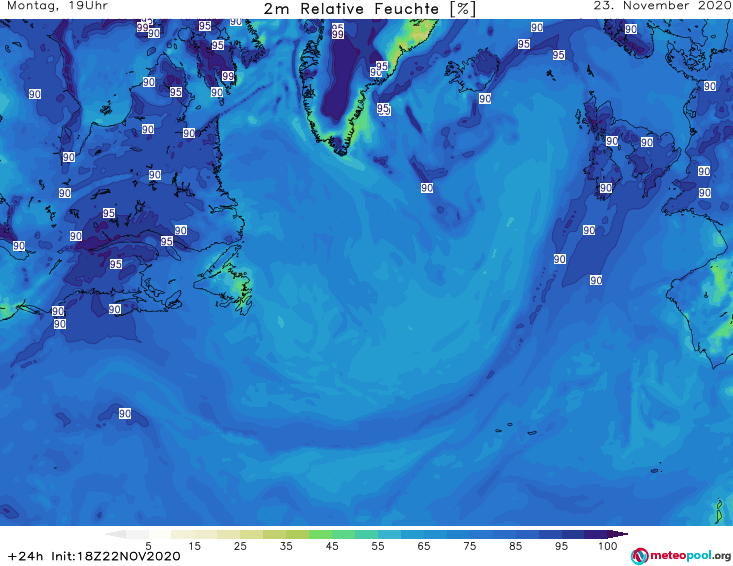The width and height of the screenshot is (733, 566).
Task: Select the 'Montag, 19Uhr' time label
Action: coord(57,6)
